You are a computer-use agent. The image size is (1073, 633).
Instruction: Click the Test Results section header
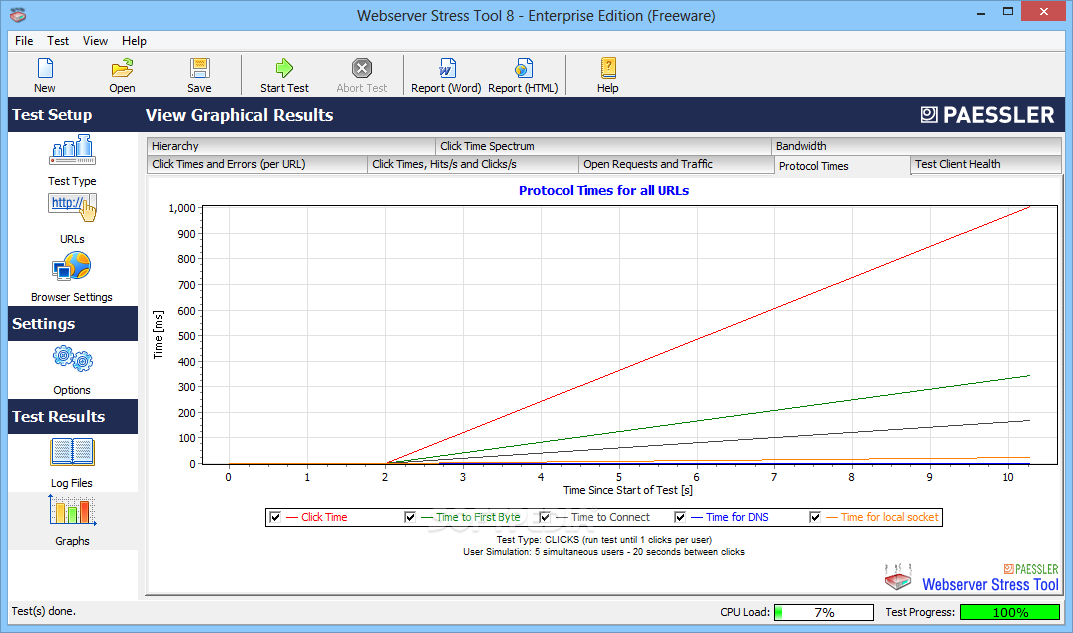[x=73, y=417]
